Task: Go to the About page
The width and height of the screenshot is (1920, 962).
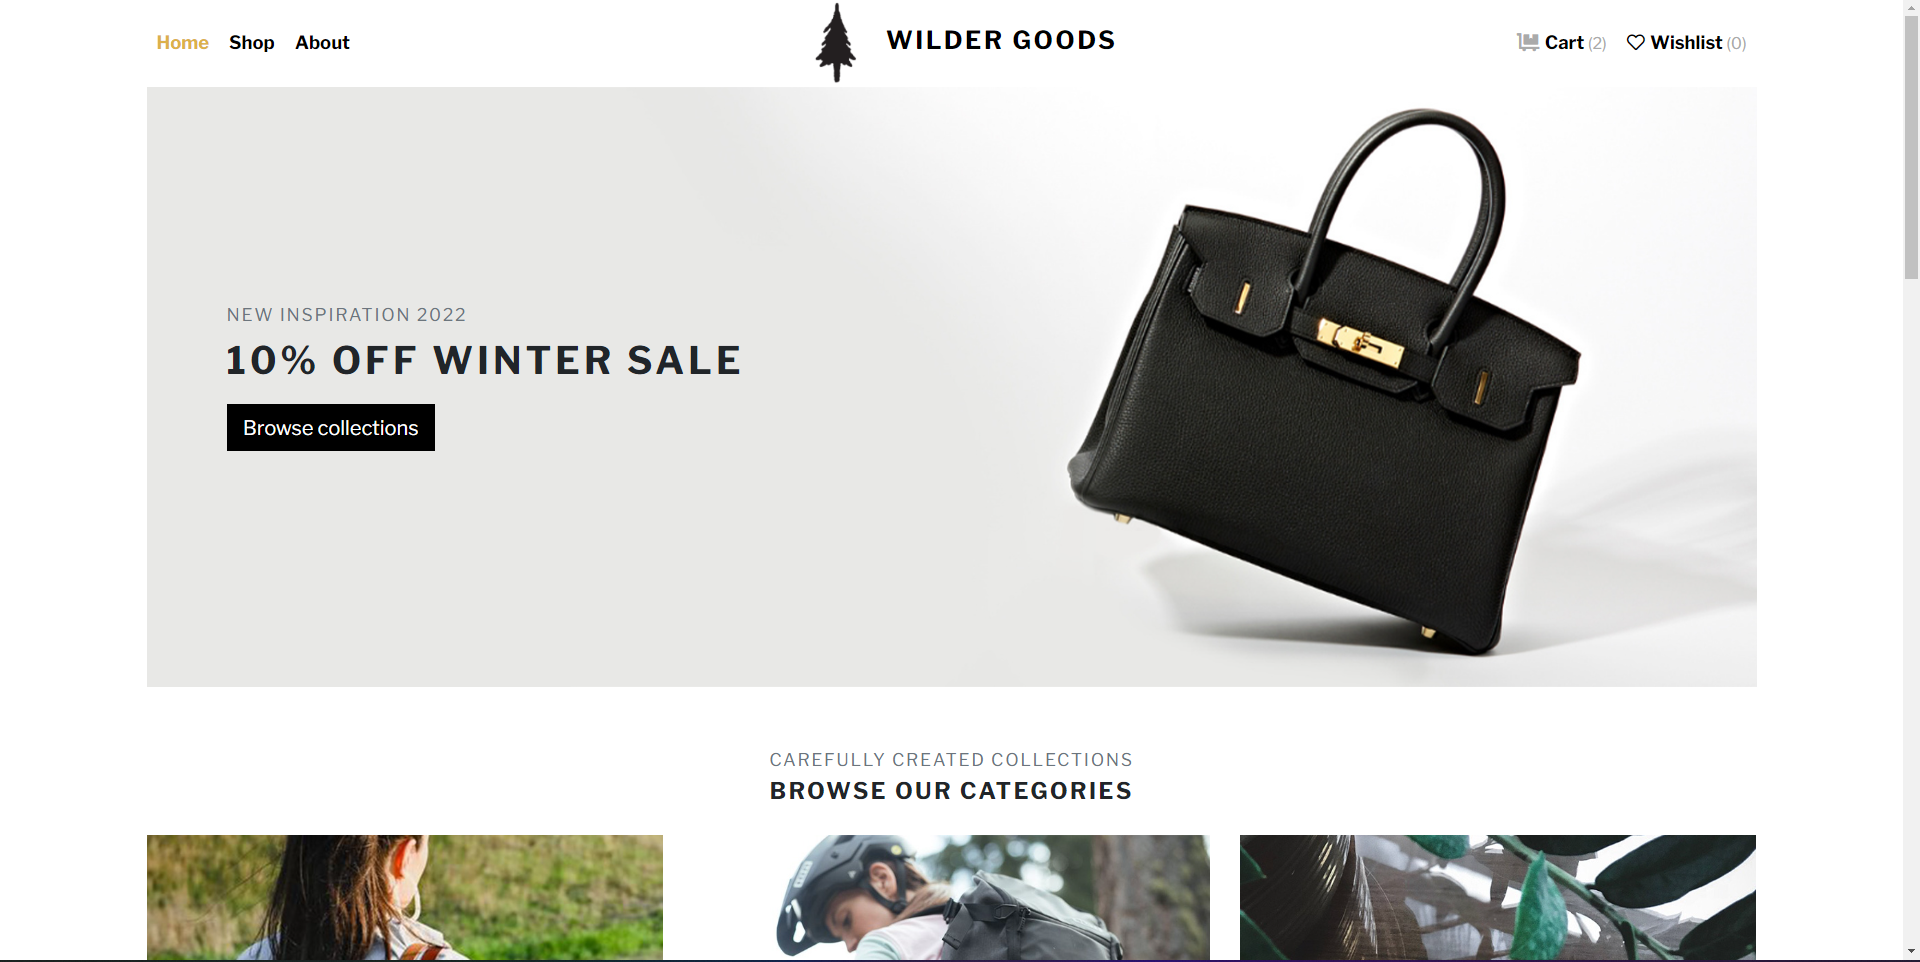Action: pyautogui.click(x=322, y=42)
